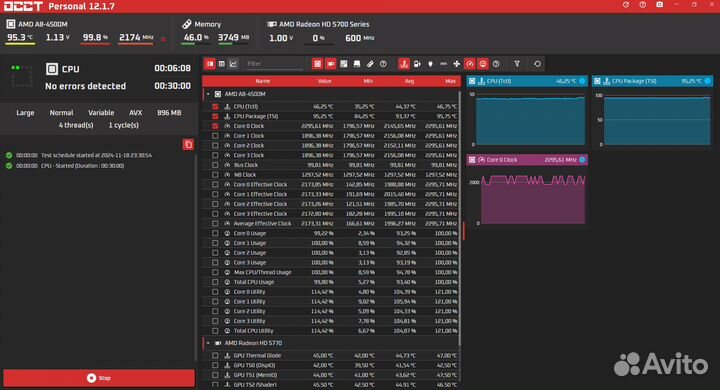720x390 pixels.
Task: Select the NB Clock row
Action: (331, 175)
